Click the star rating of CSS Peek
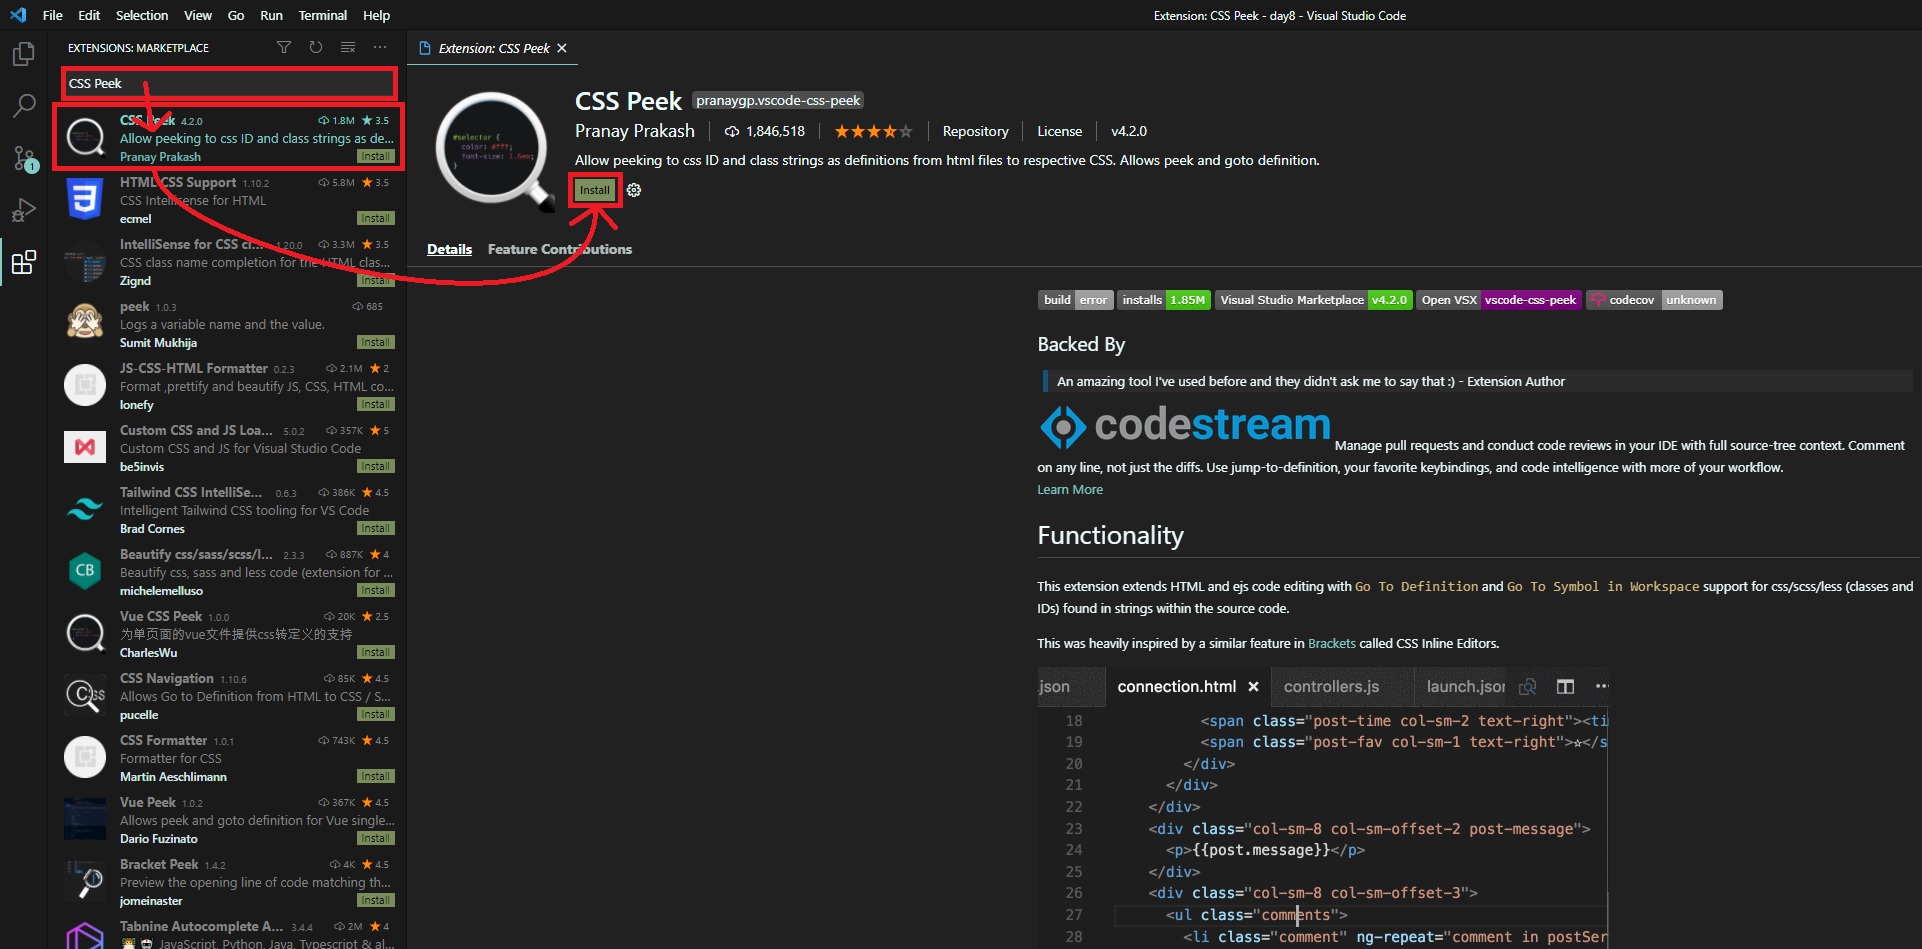Image resolution: width=1922 pixels, height=949 pixels. coord(873,131)
